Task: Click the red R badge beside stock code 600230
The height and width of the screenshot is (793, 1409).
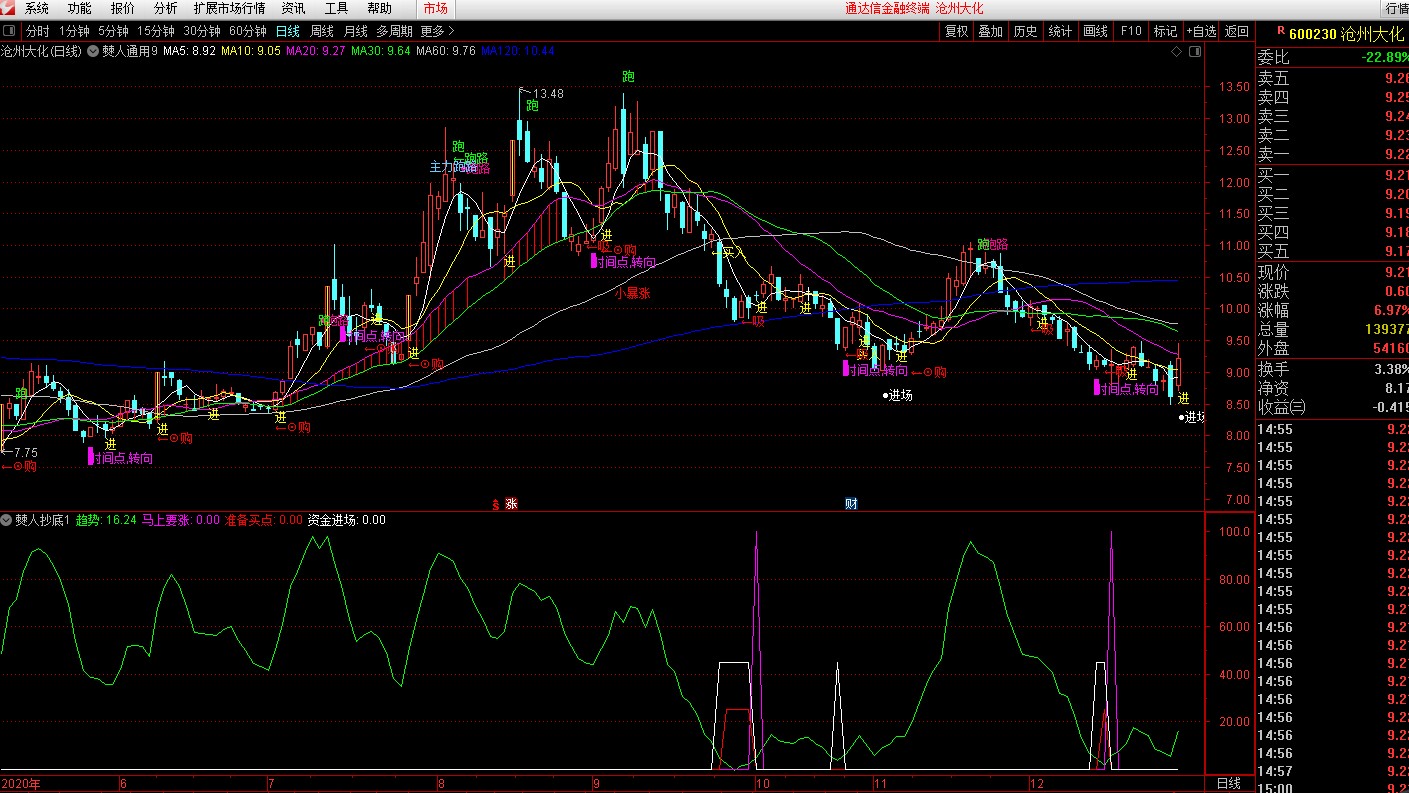Action: (x=1281, y=31)
